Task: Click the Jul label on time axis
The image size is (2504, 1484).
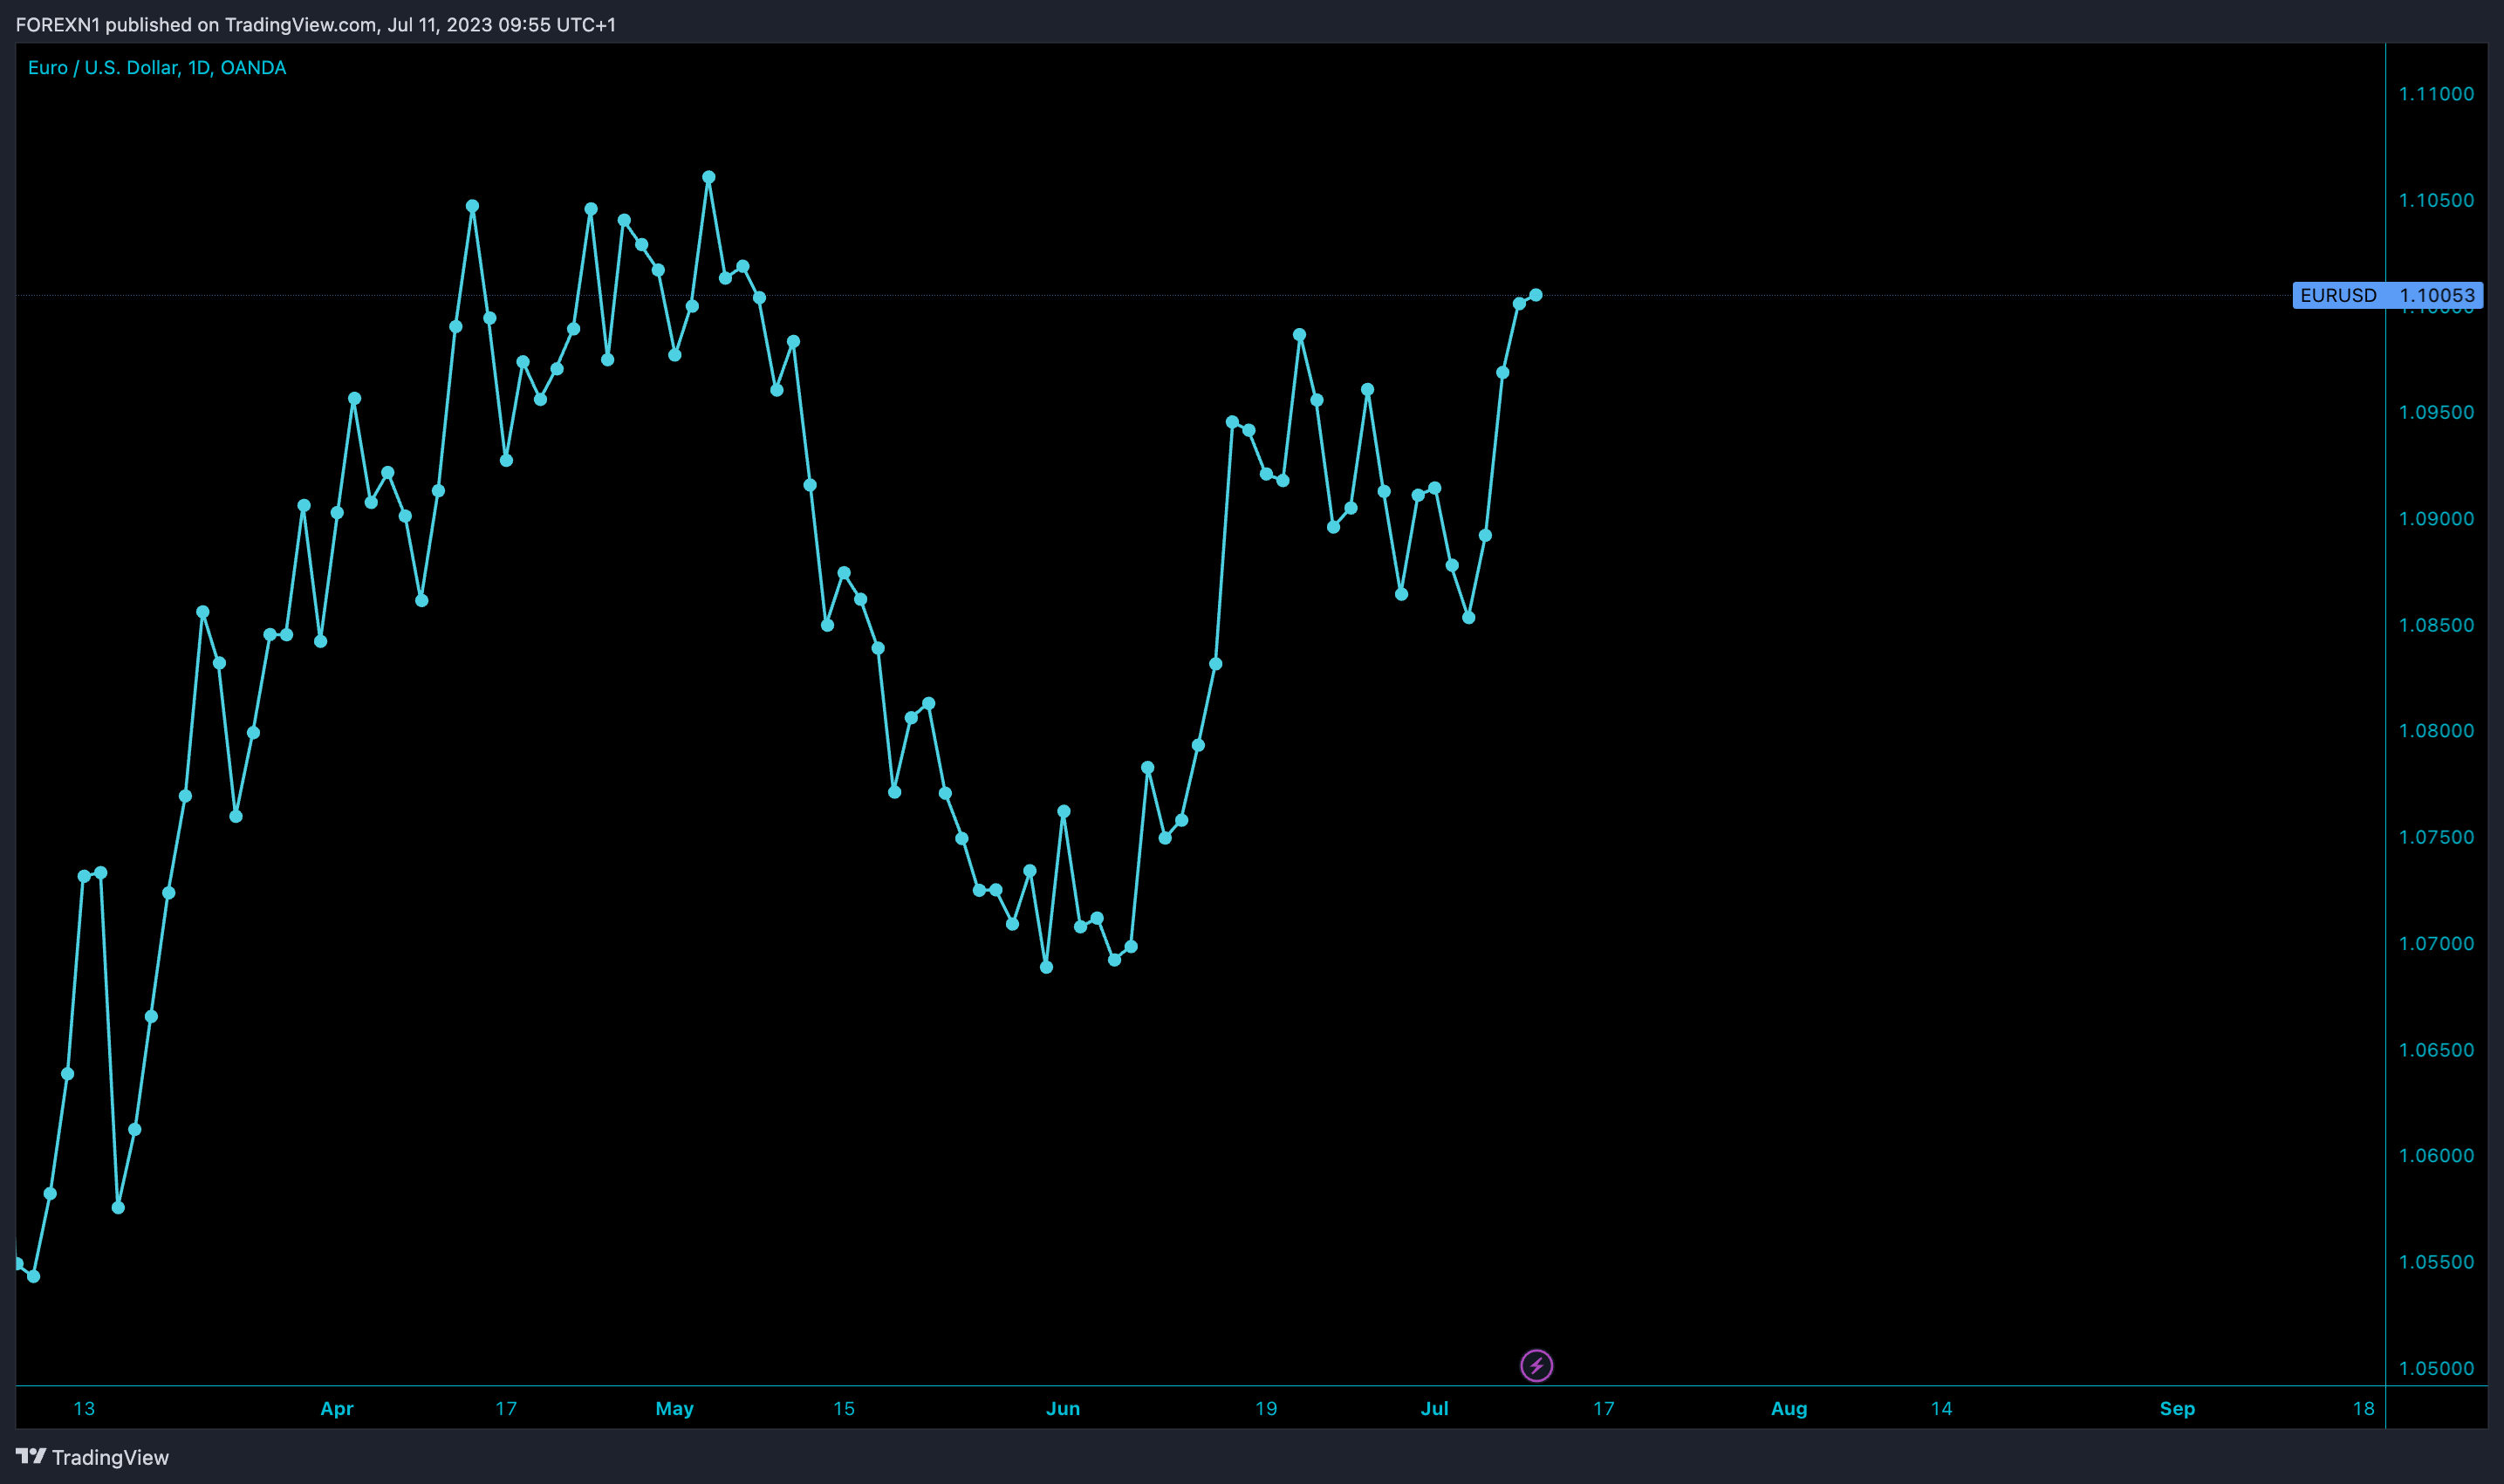Action: [1434, 1408]
